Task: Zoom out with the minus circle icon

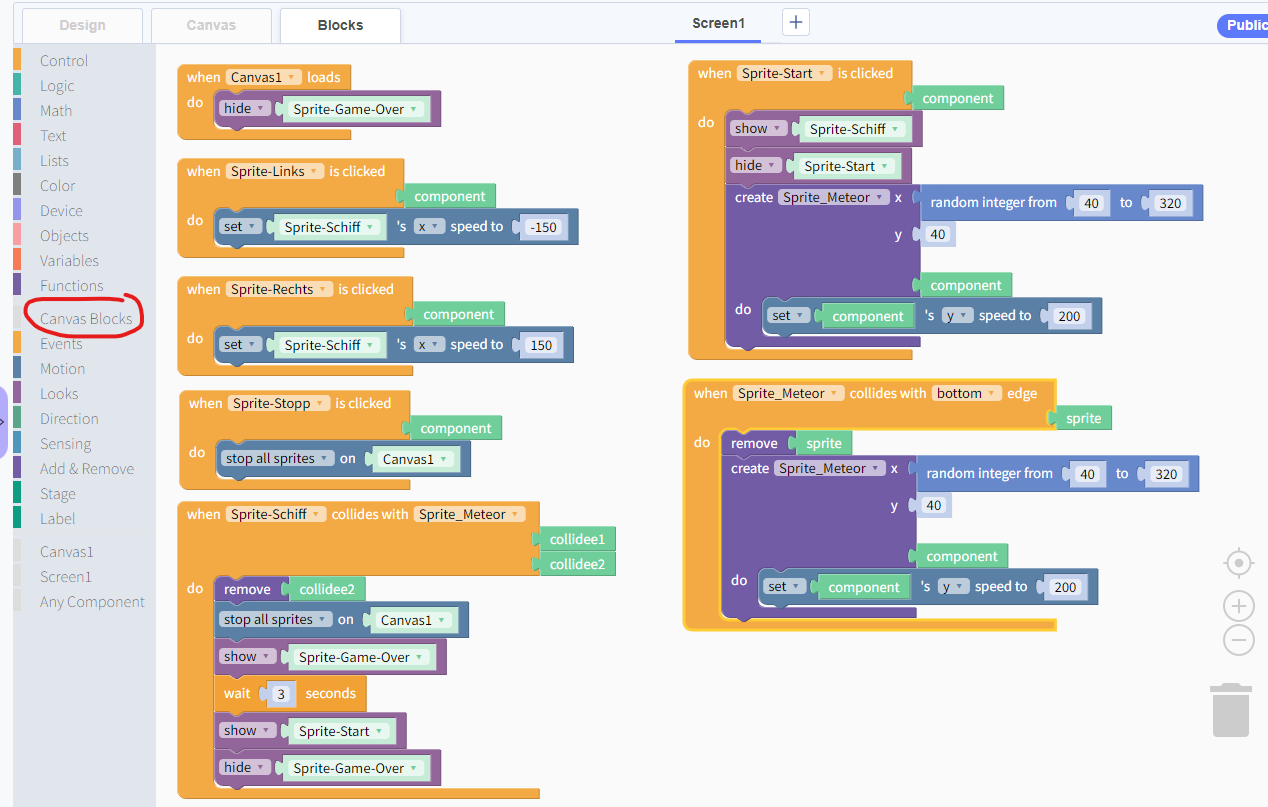Action: point(1238,640)
